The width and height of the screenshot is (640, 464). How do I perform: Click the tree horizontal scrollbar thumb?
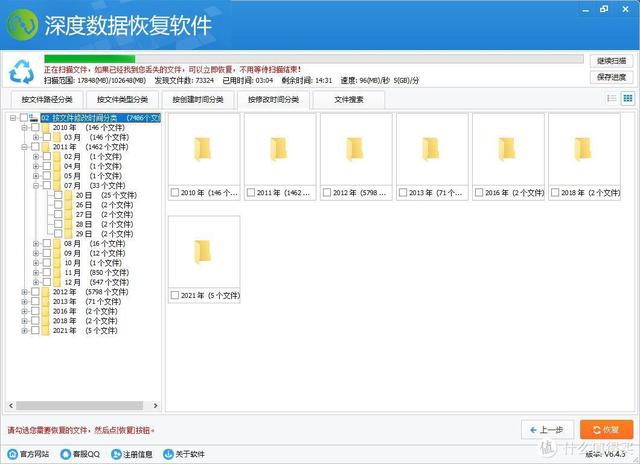tap(80, 406)
